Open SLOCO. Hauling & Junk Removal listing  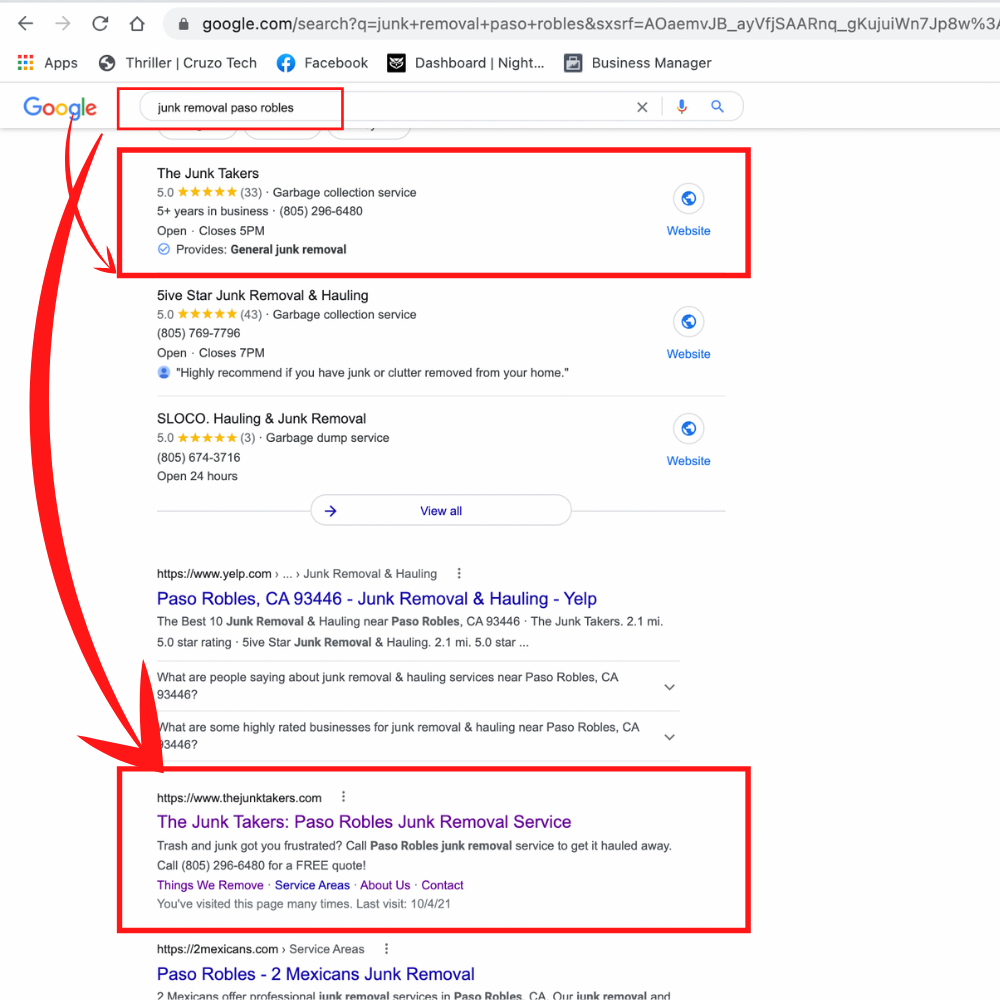tap(261, 418)
